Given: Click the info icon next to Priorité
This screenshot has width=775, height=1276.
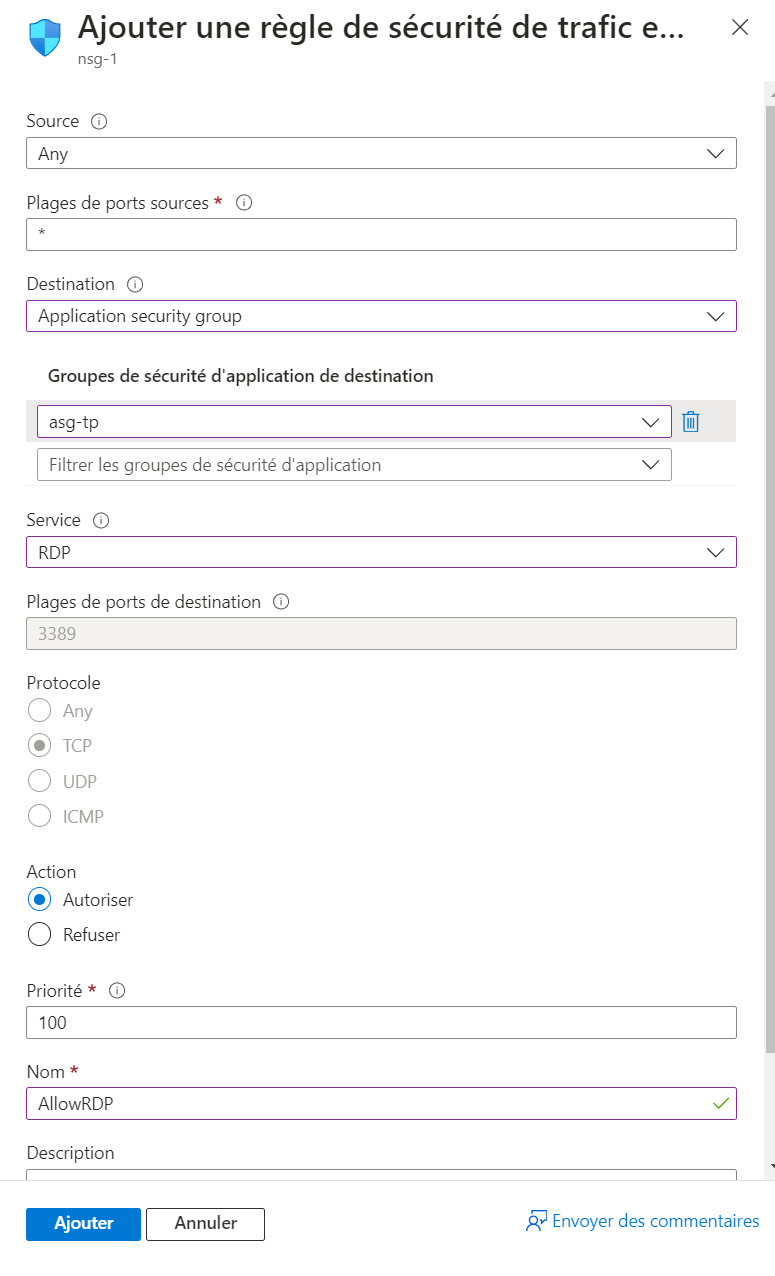Looking at the screenshot, I should click(x=117, y=990).
